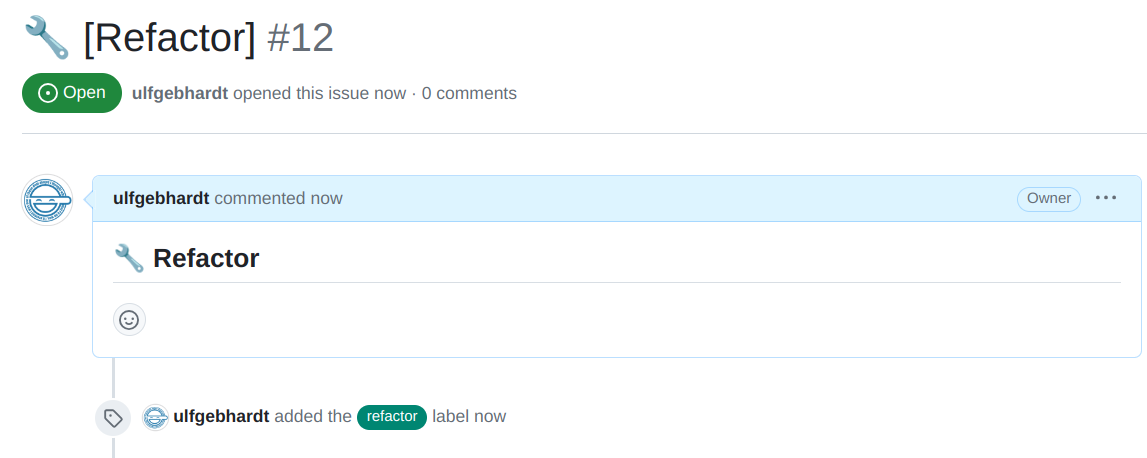Screen dimensions: 1147x458
Task: Click the ulfgebhardt link under the issue title
Action: [x=180, y=93]
